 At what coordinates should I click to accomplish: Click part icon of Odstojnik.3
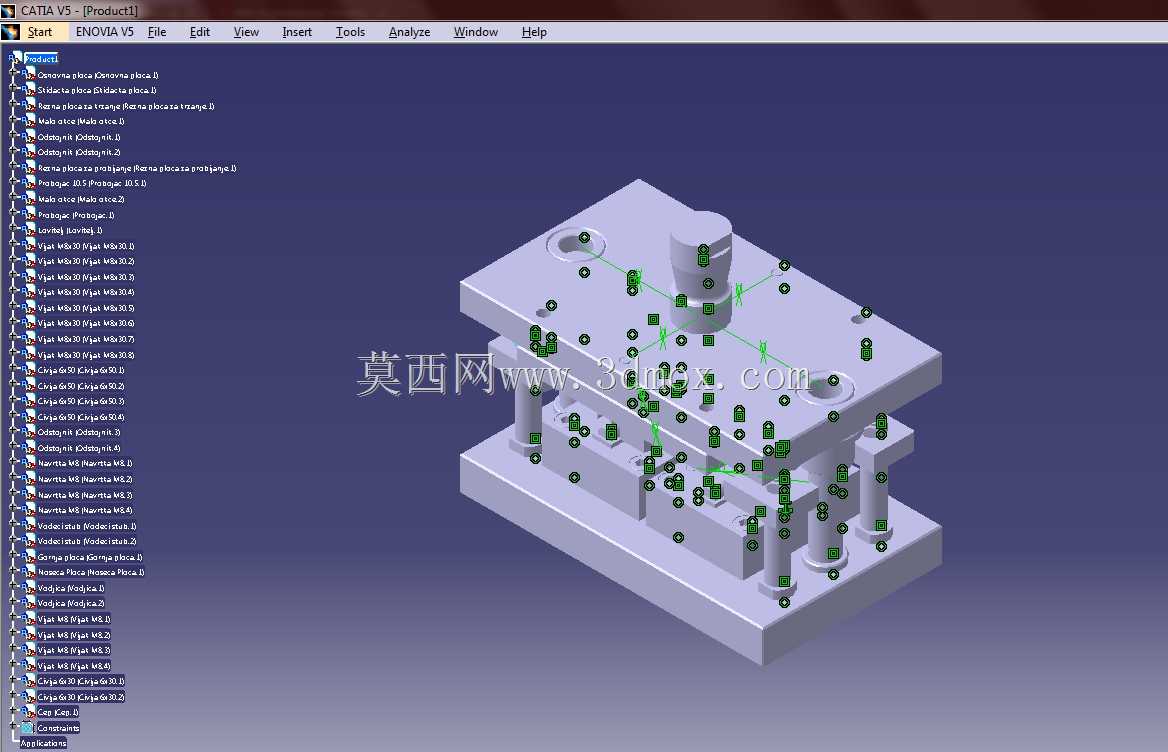click(x=28, y=431)
